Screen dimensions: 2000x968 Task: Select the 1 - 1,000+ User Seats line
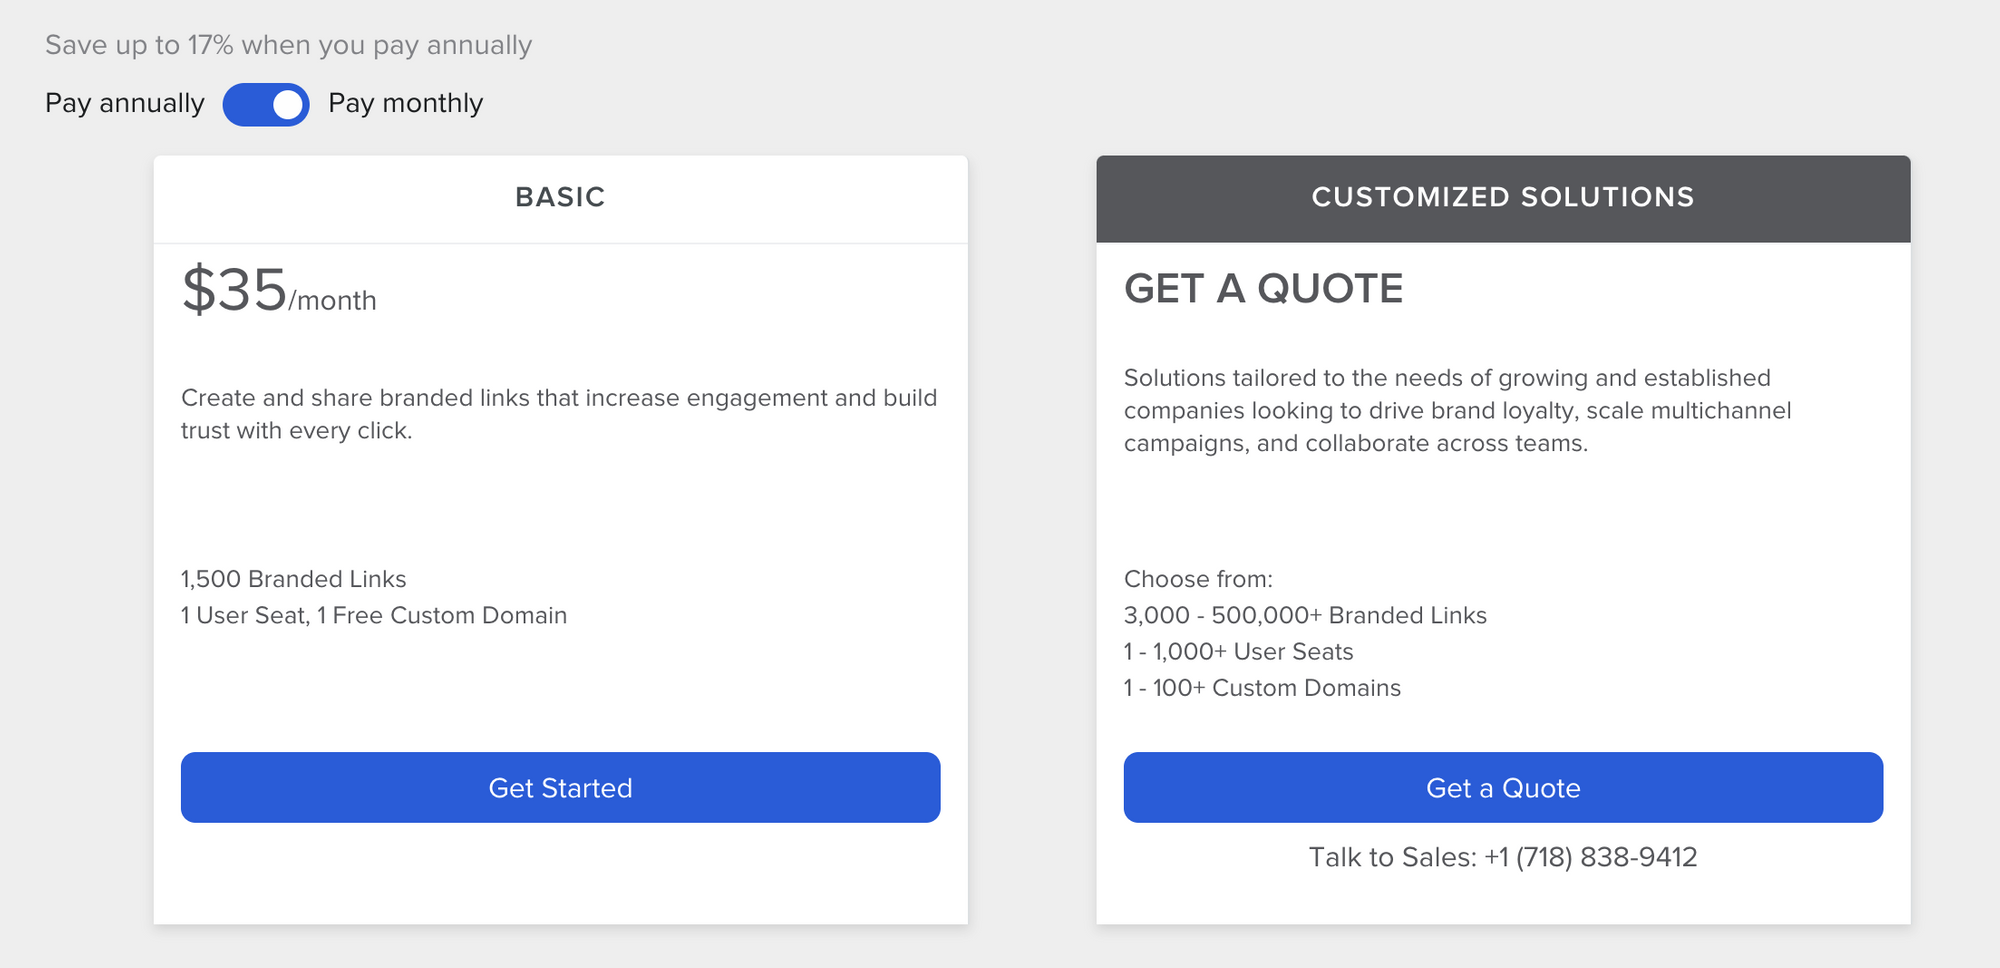(x=1238, y=651)
